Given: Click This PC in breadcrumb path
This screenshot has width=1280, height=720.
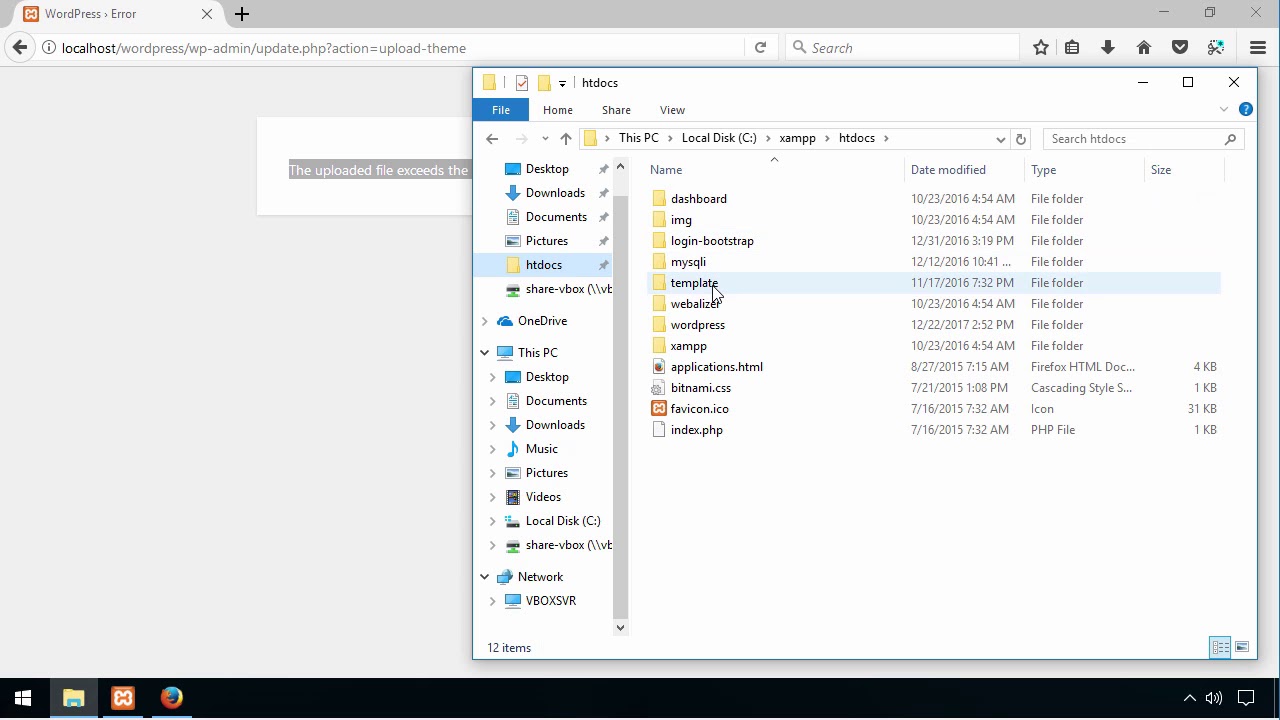Looking at the screenshot, I should (638, 138).
